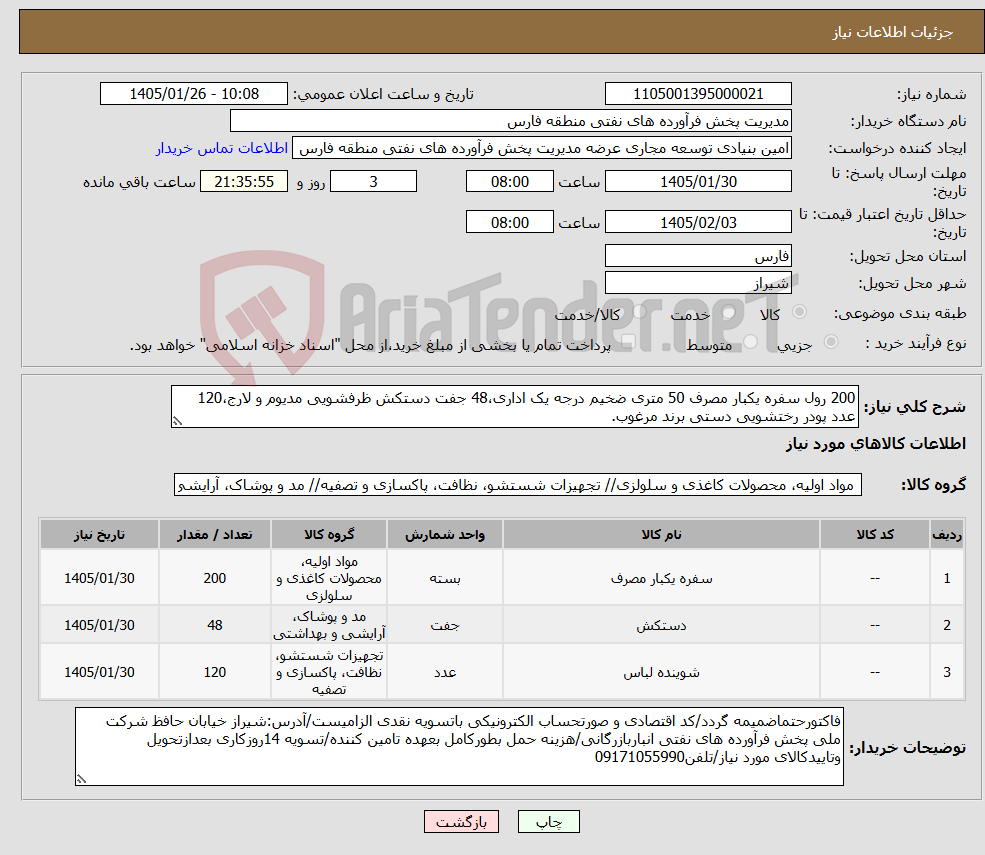985x855 pixels.
Task: Click the دستکش item name
Action: [x=661, y=626]
